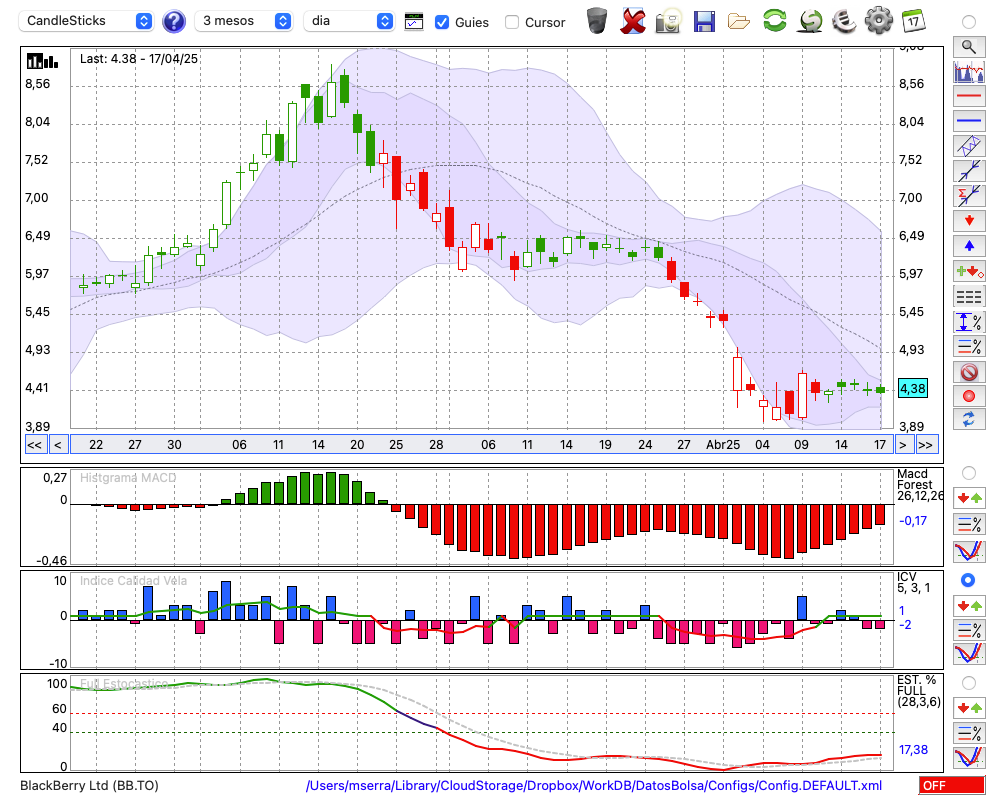Click the blue rotate arrows icon
Screen dimensions: 1000x800
pyautogui.click(x=969, y=419)
